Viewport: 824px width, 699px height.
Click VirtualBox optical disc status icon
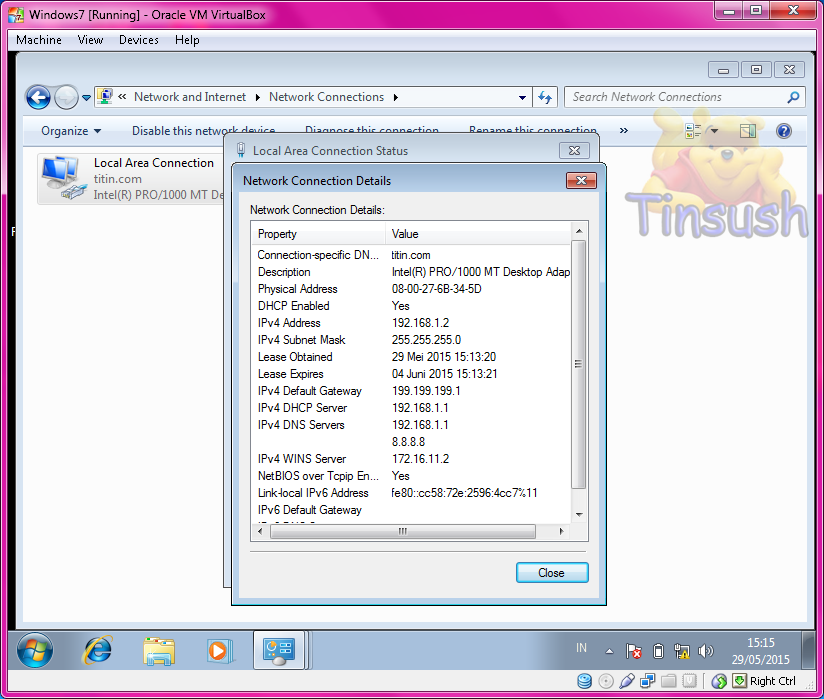click(x=606, y=682)
